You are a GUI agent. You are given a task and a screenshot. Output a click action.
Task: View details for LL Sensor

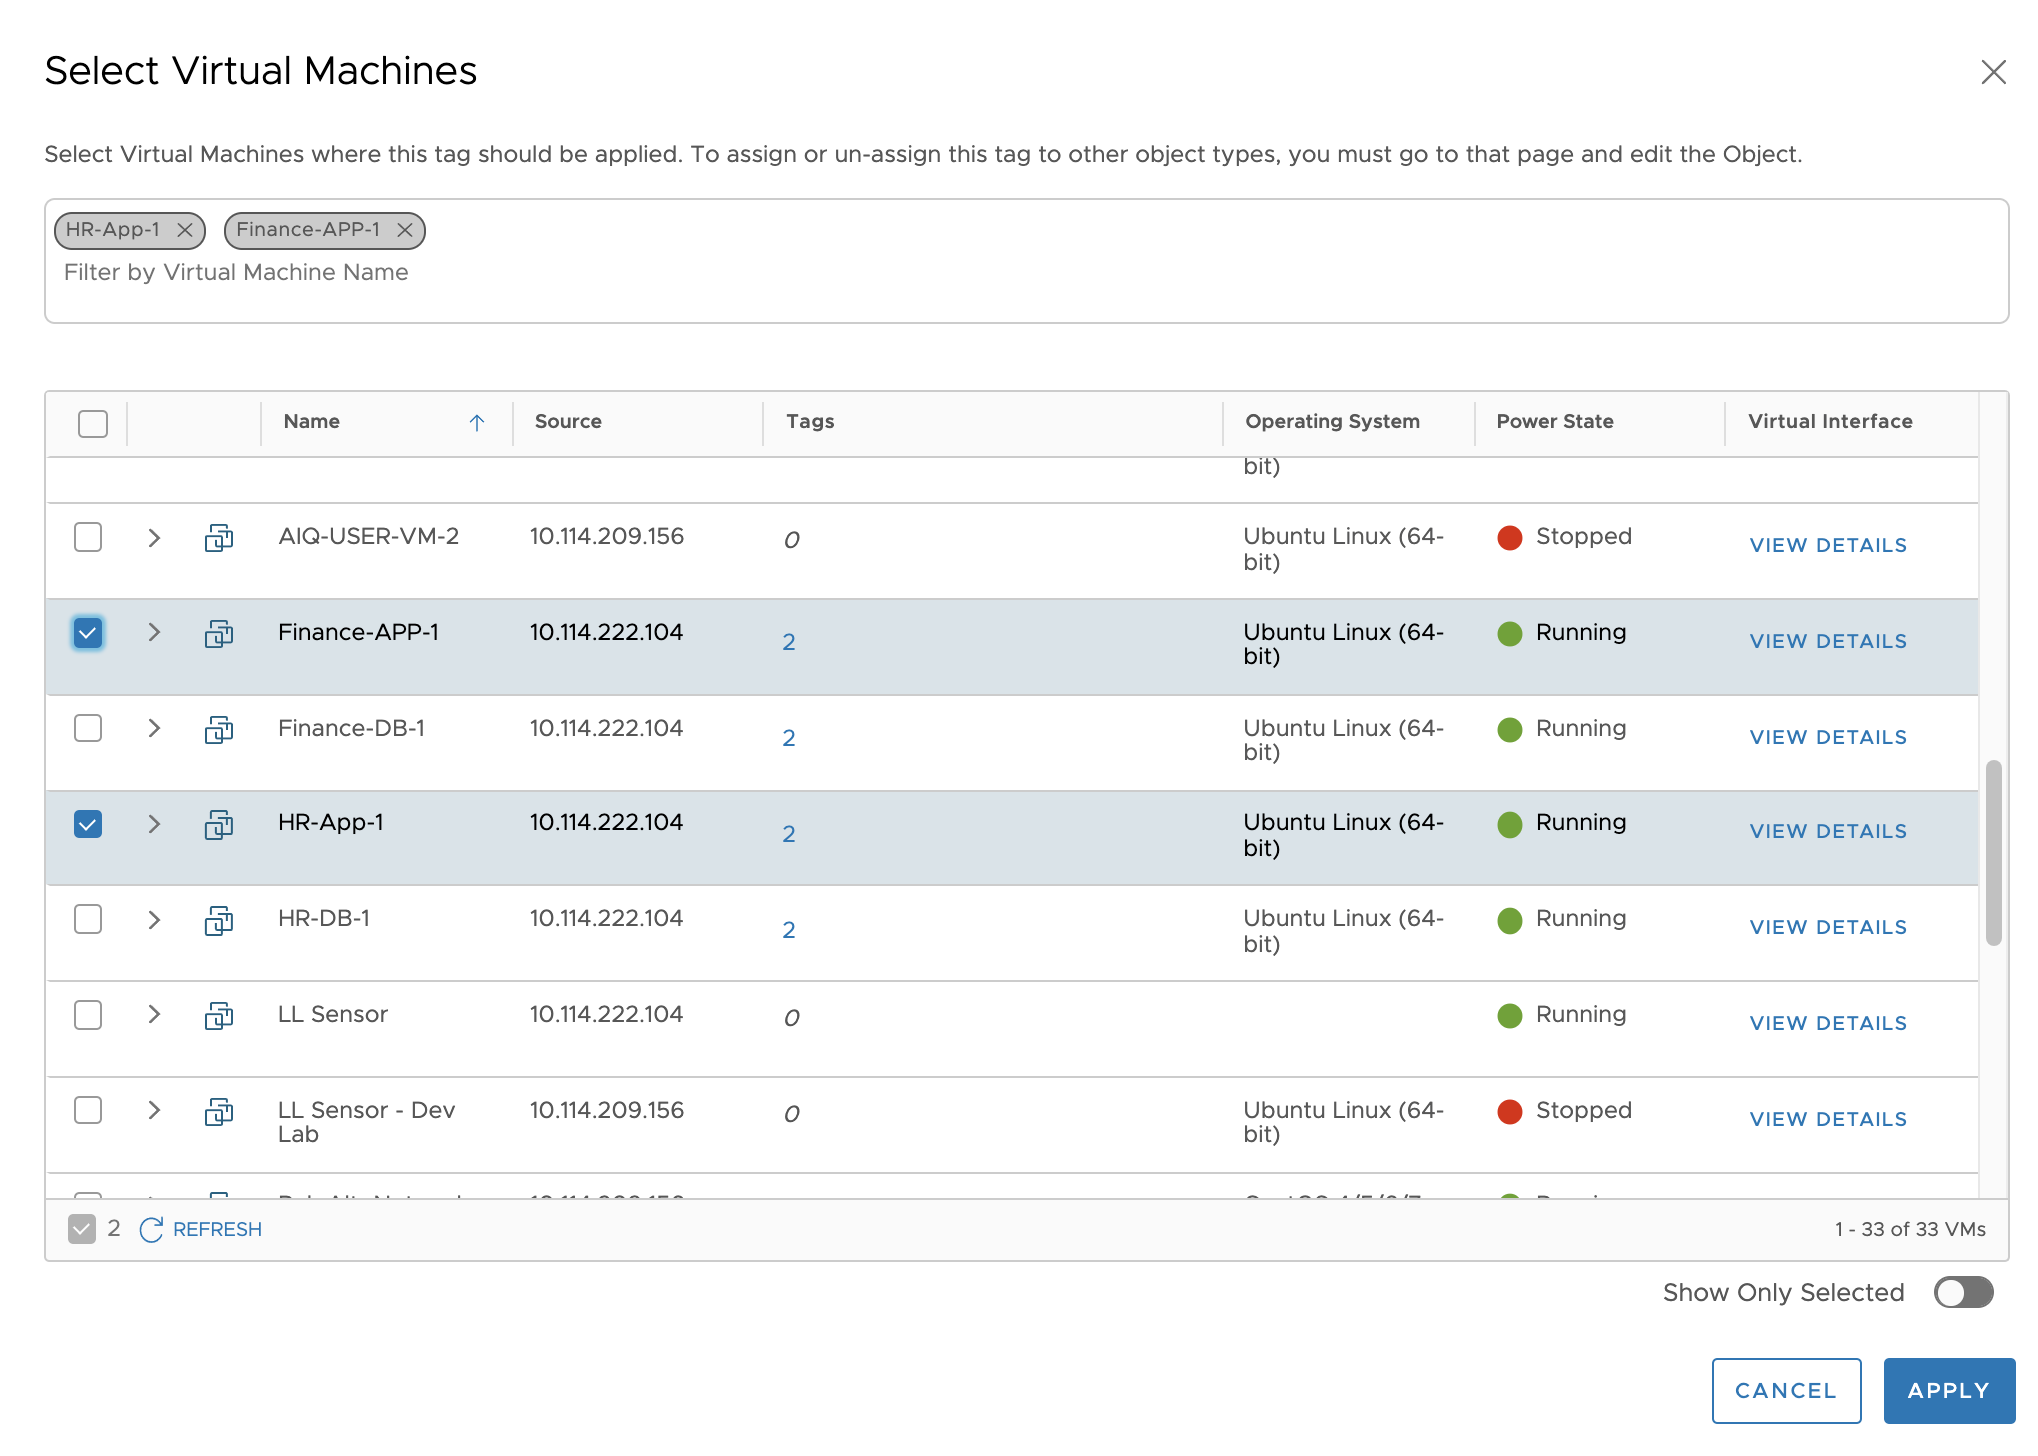[x=1828, y=1023]
